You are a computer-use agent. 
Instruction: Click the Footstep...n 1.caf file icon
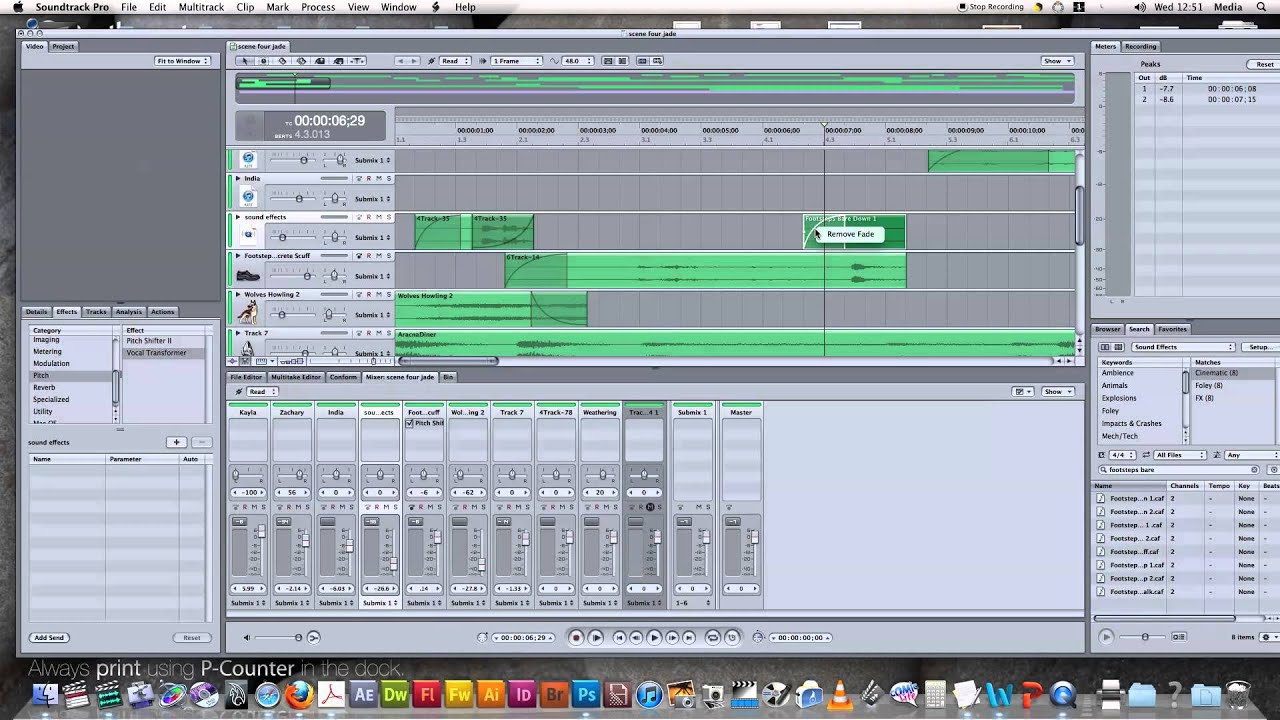click(x=1101, y=498)
